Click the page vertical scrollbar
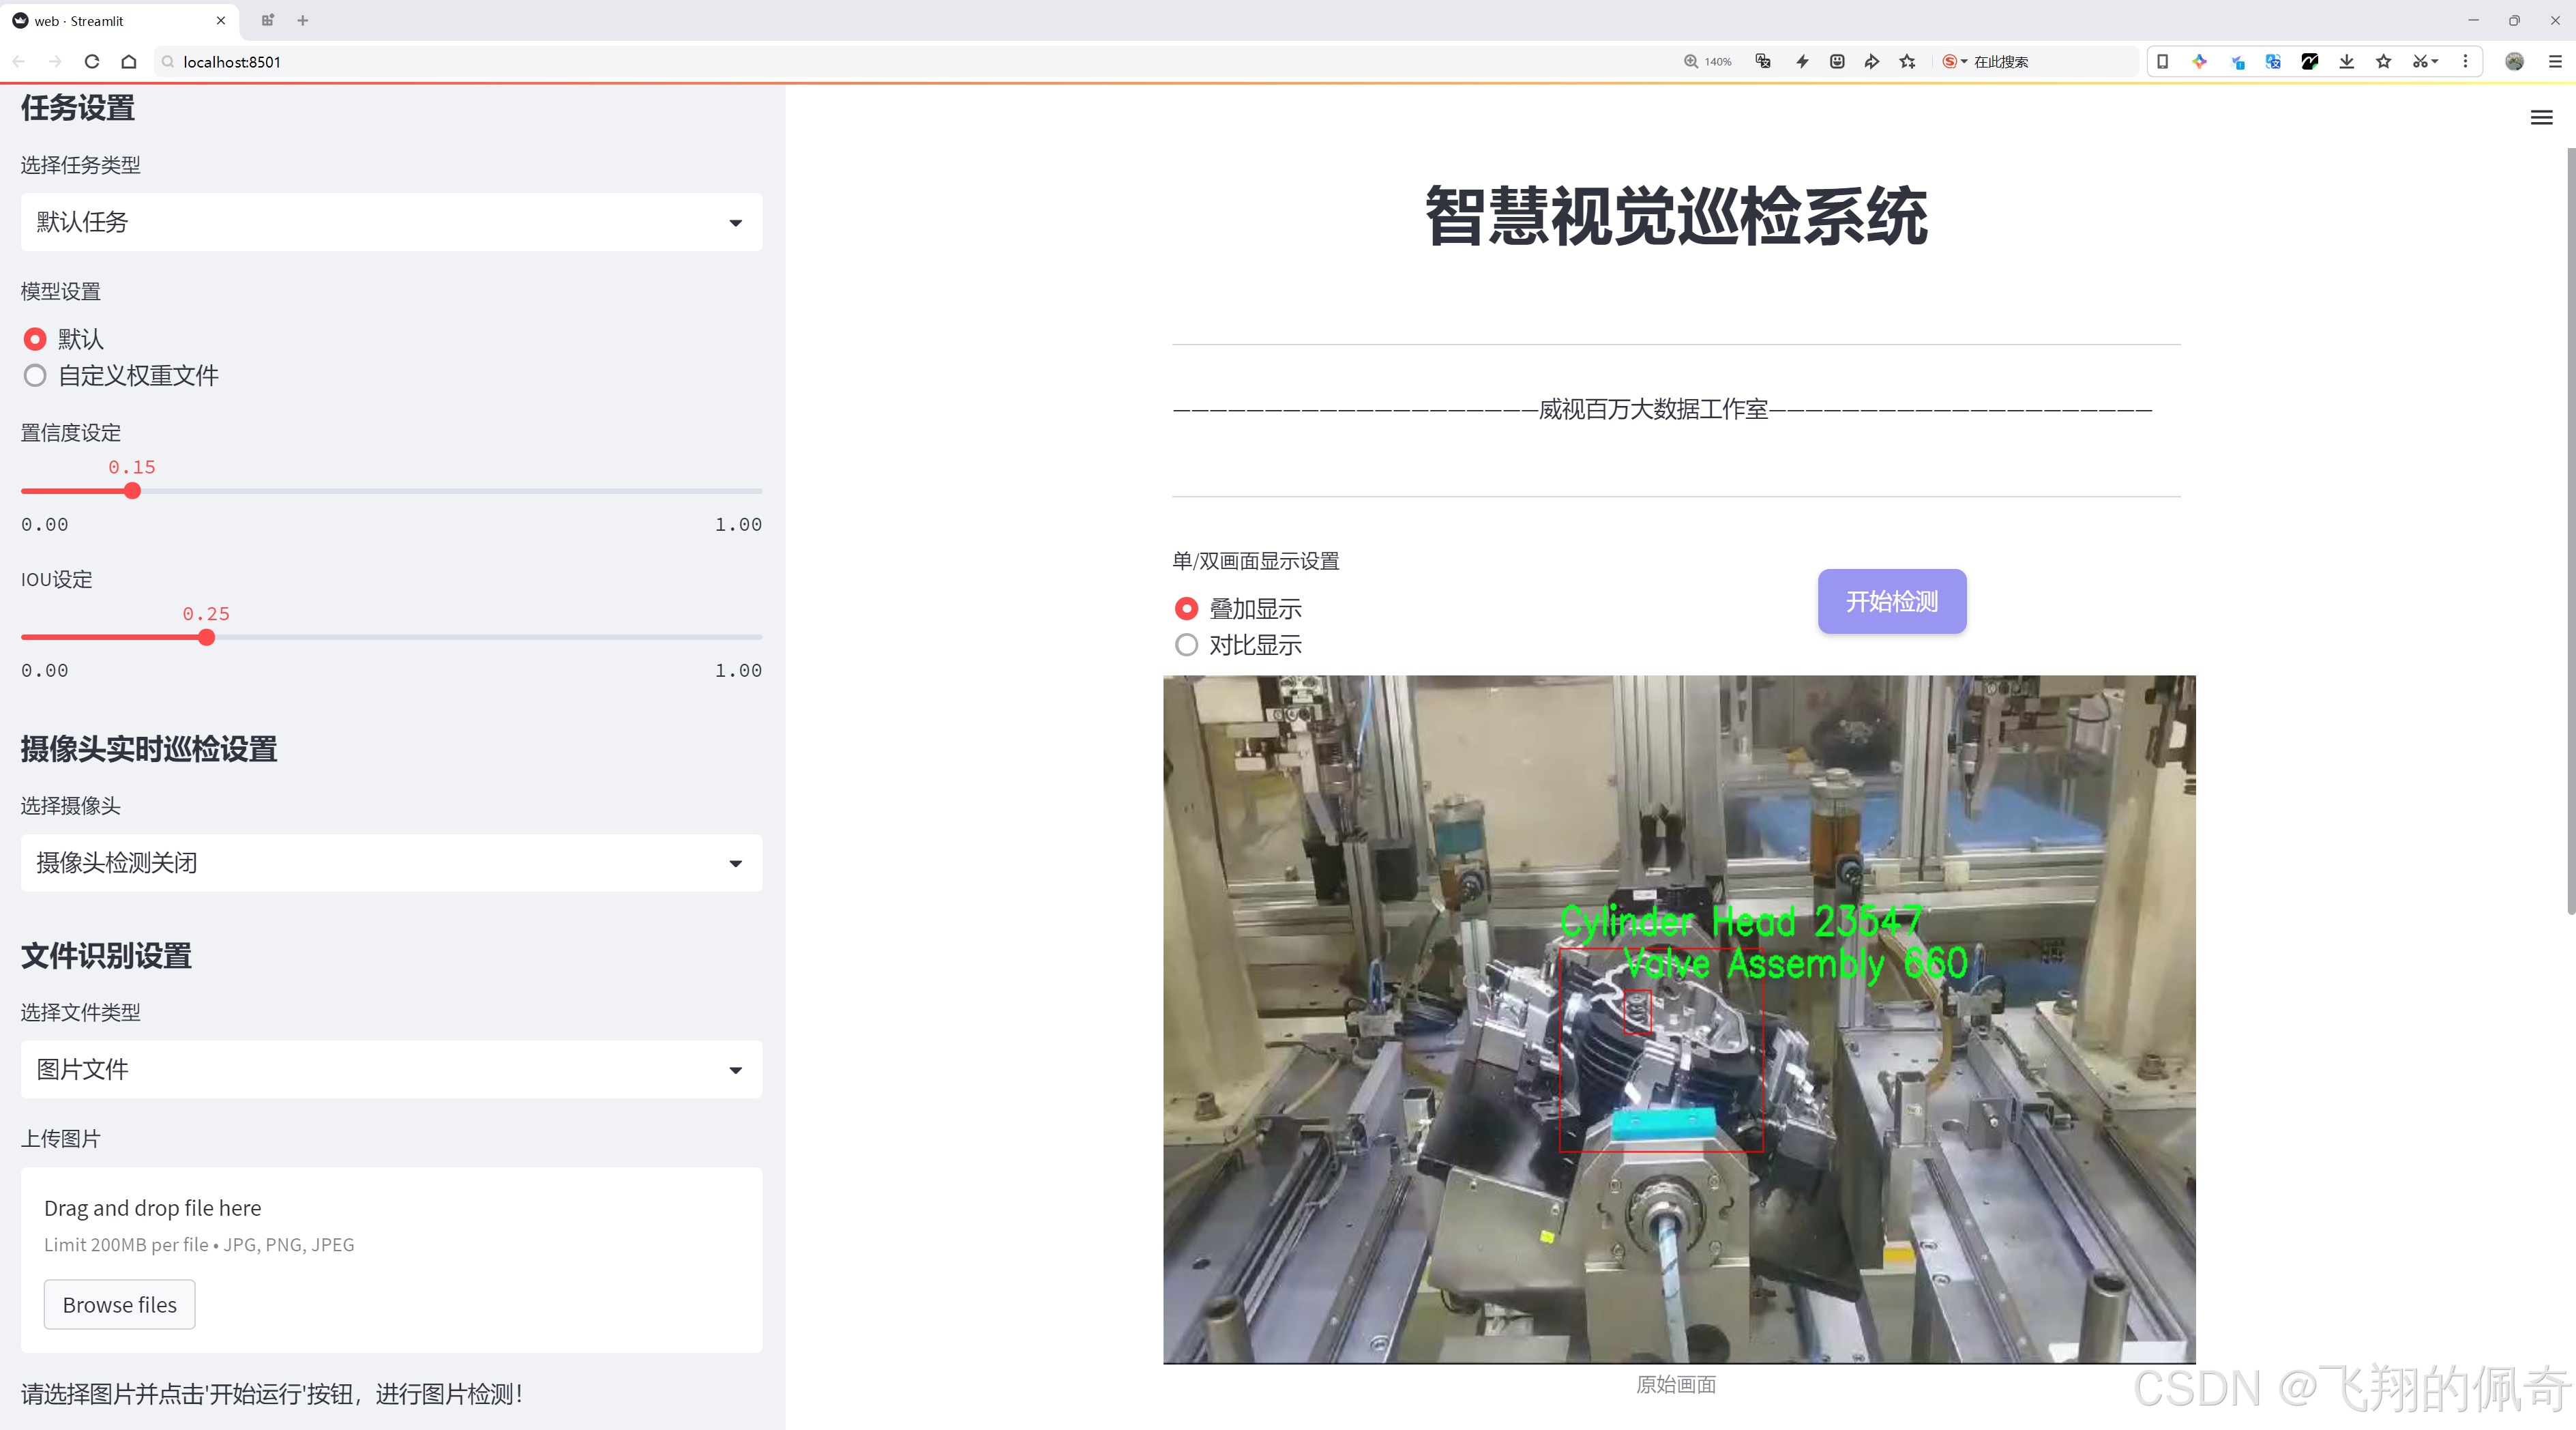 pyautogui.click(x=2570, y=530)
